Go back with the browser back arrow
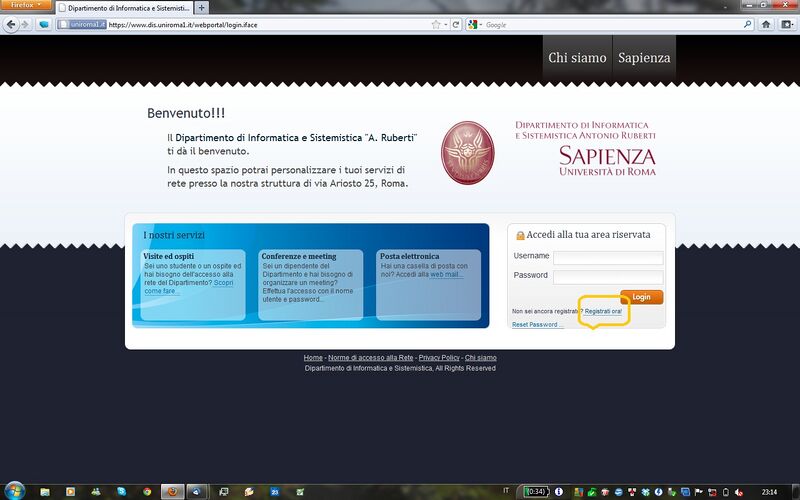 11,24
